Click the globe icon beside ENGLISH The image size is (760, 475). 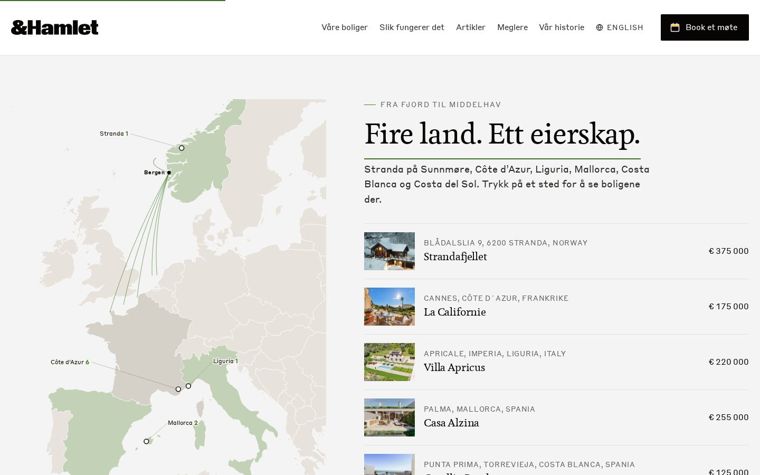(x=600, y=28)
